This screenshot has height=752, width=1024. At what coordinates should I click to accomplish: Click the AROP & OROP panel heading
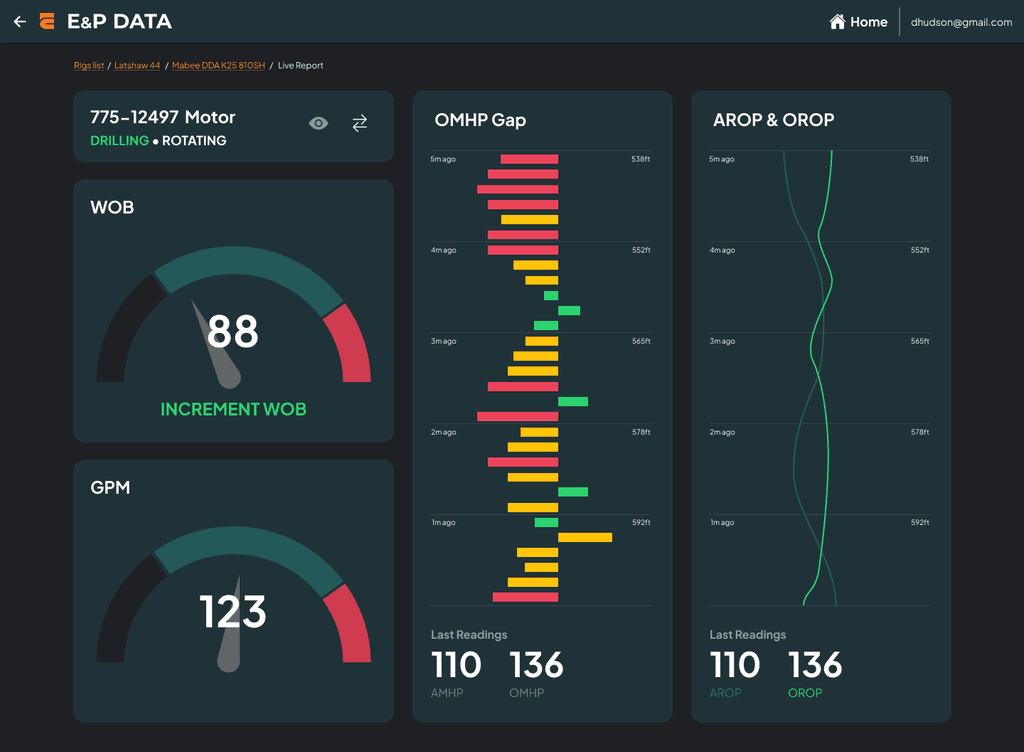(x=773, y=120)
